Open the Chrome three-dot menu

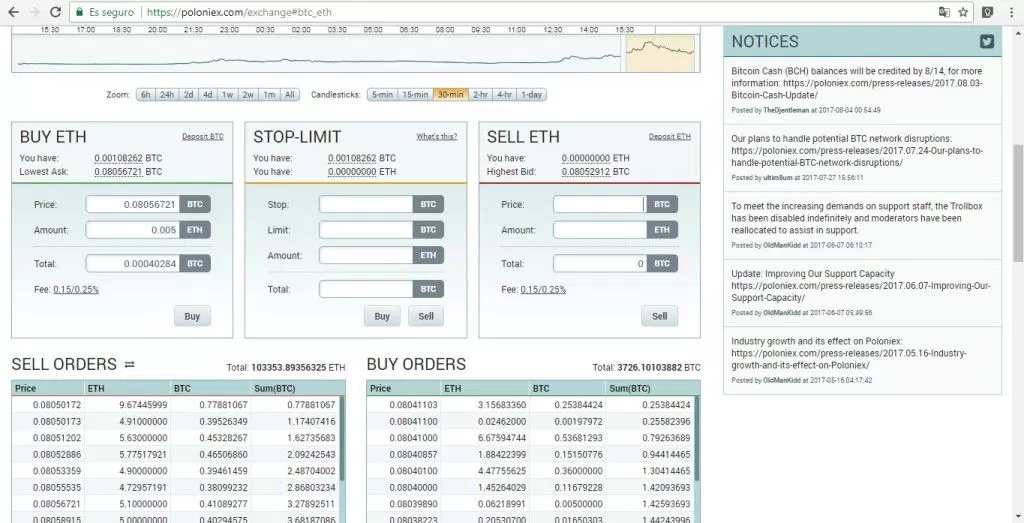pyautogui.click(x=1011, y=12)
